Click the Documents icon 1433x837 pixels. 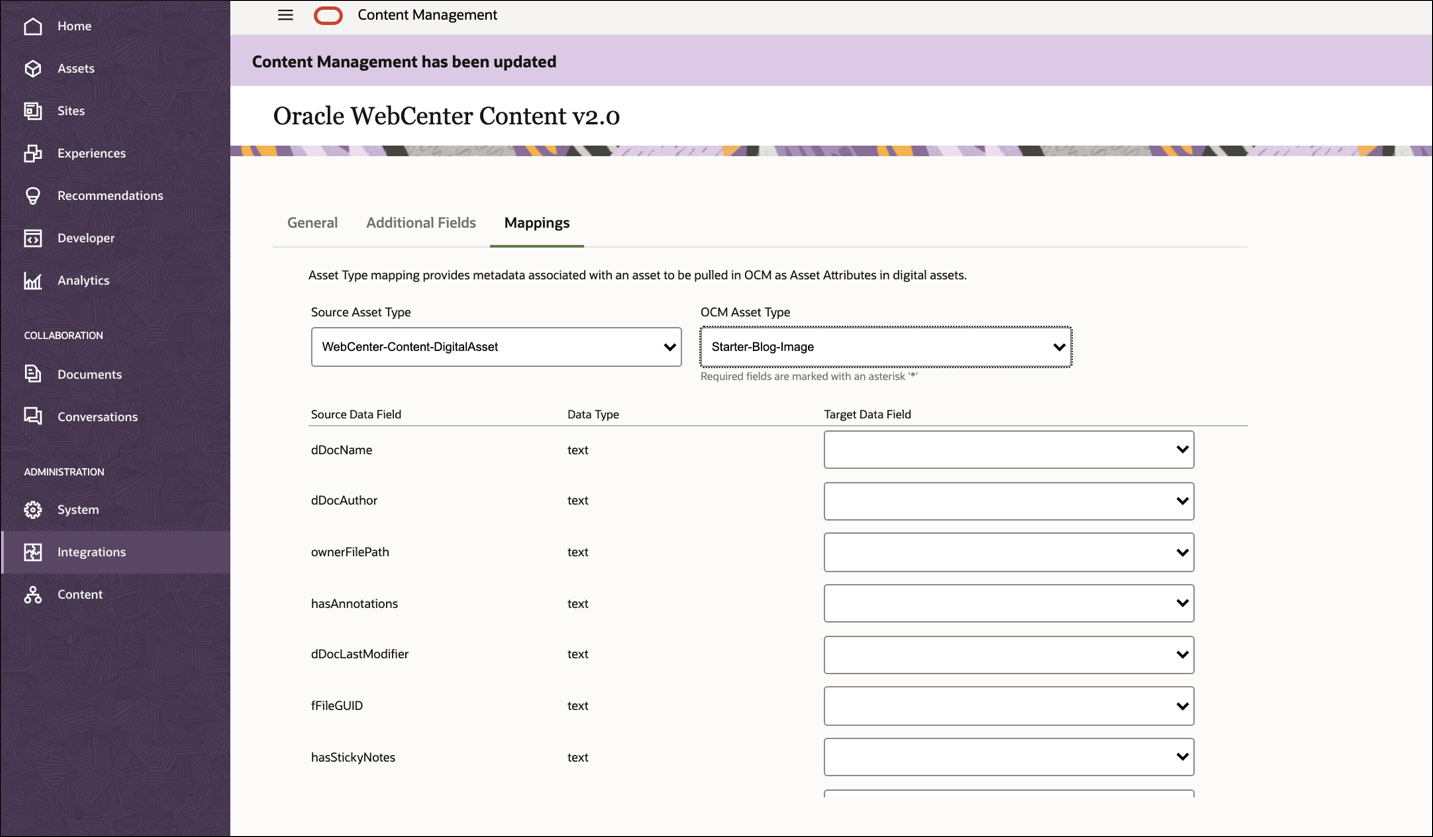tap(33, 374)
